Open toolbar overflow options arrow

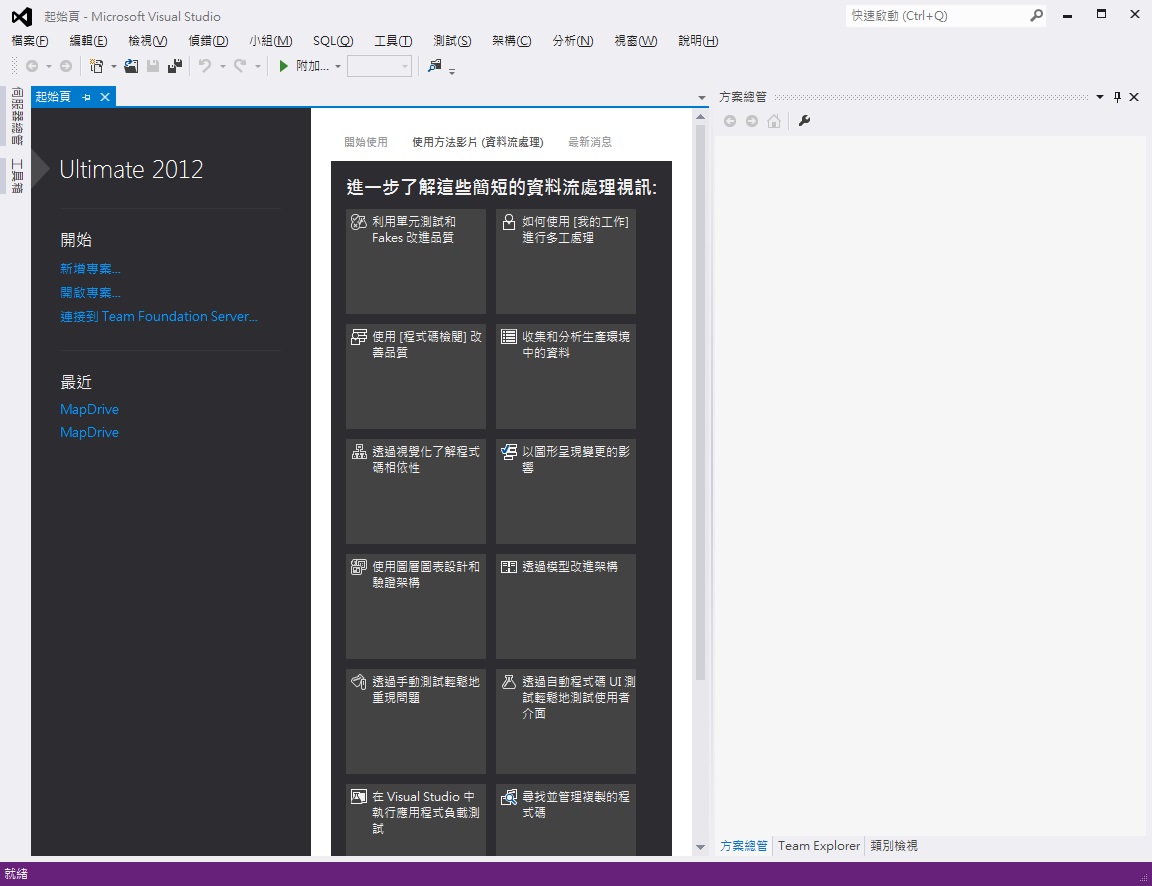[452, 71]
